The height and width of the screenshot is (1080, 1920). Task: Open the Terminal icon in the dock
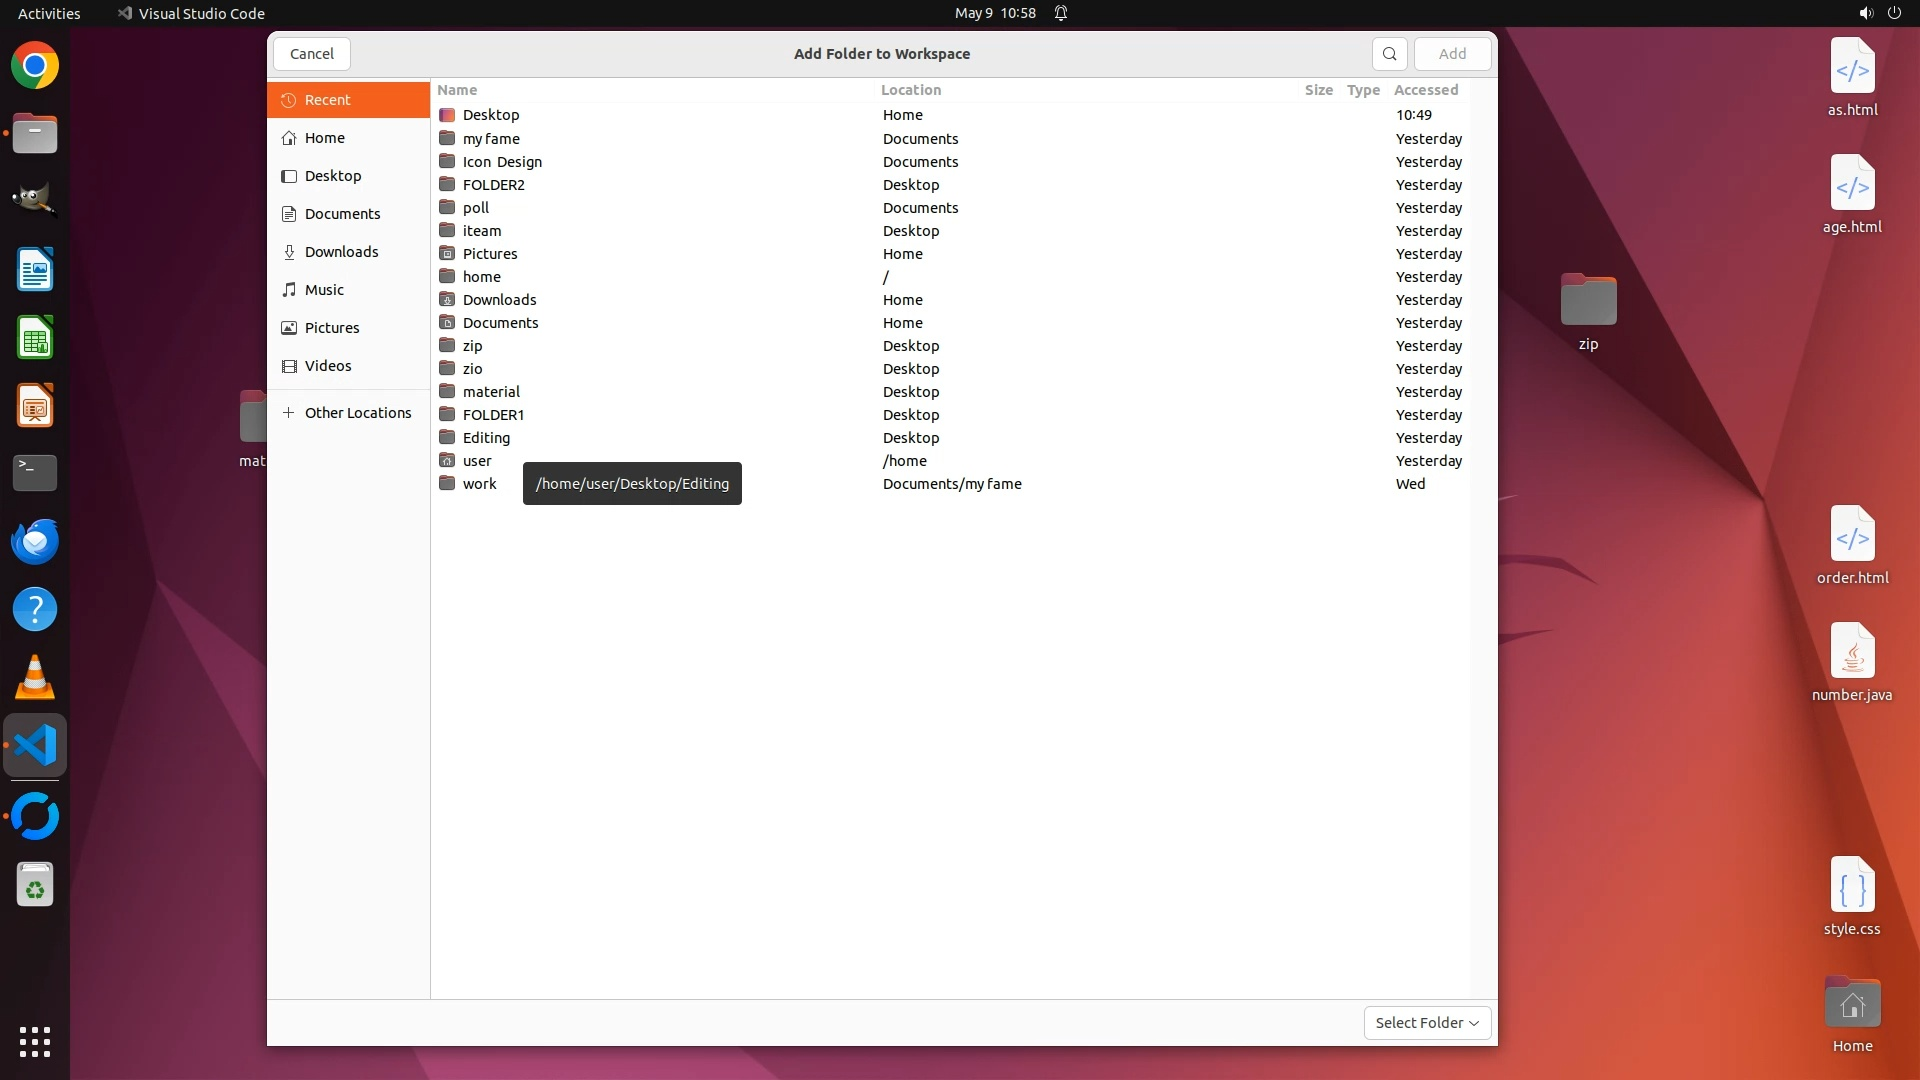35,473
